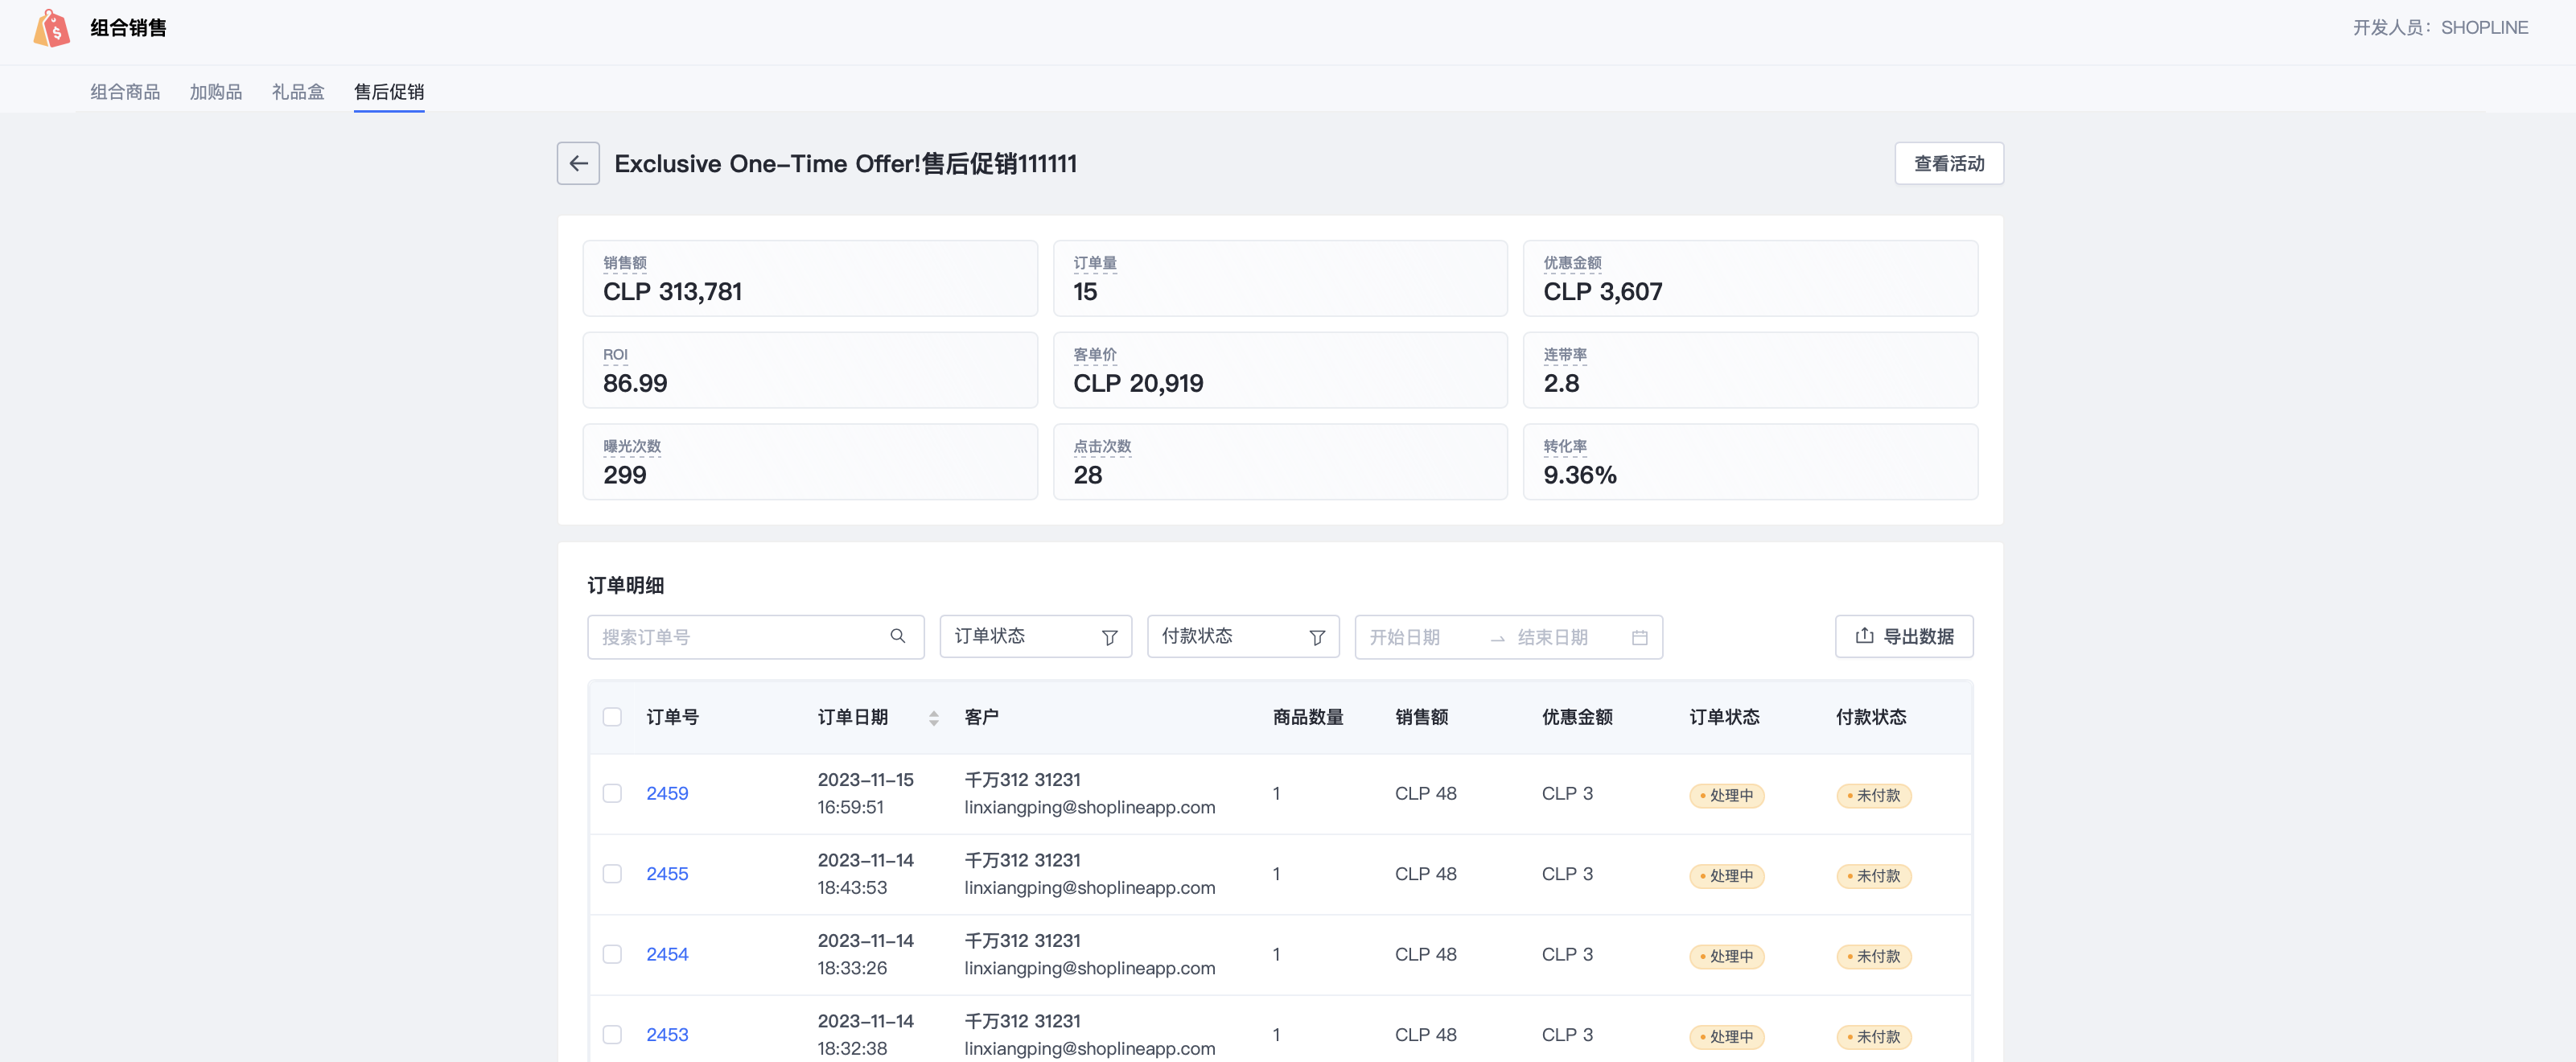Viewport: 2576px width, 1062px height.
Task: Click the payment status filter funnel icon
Action: coord(1317,637)
